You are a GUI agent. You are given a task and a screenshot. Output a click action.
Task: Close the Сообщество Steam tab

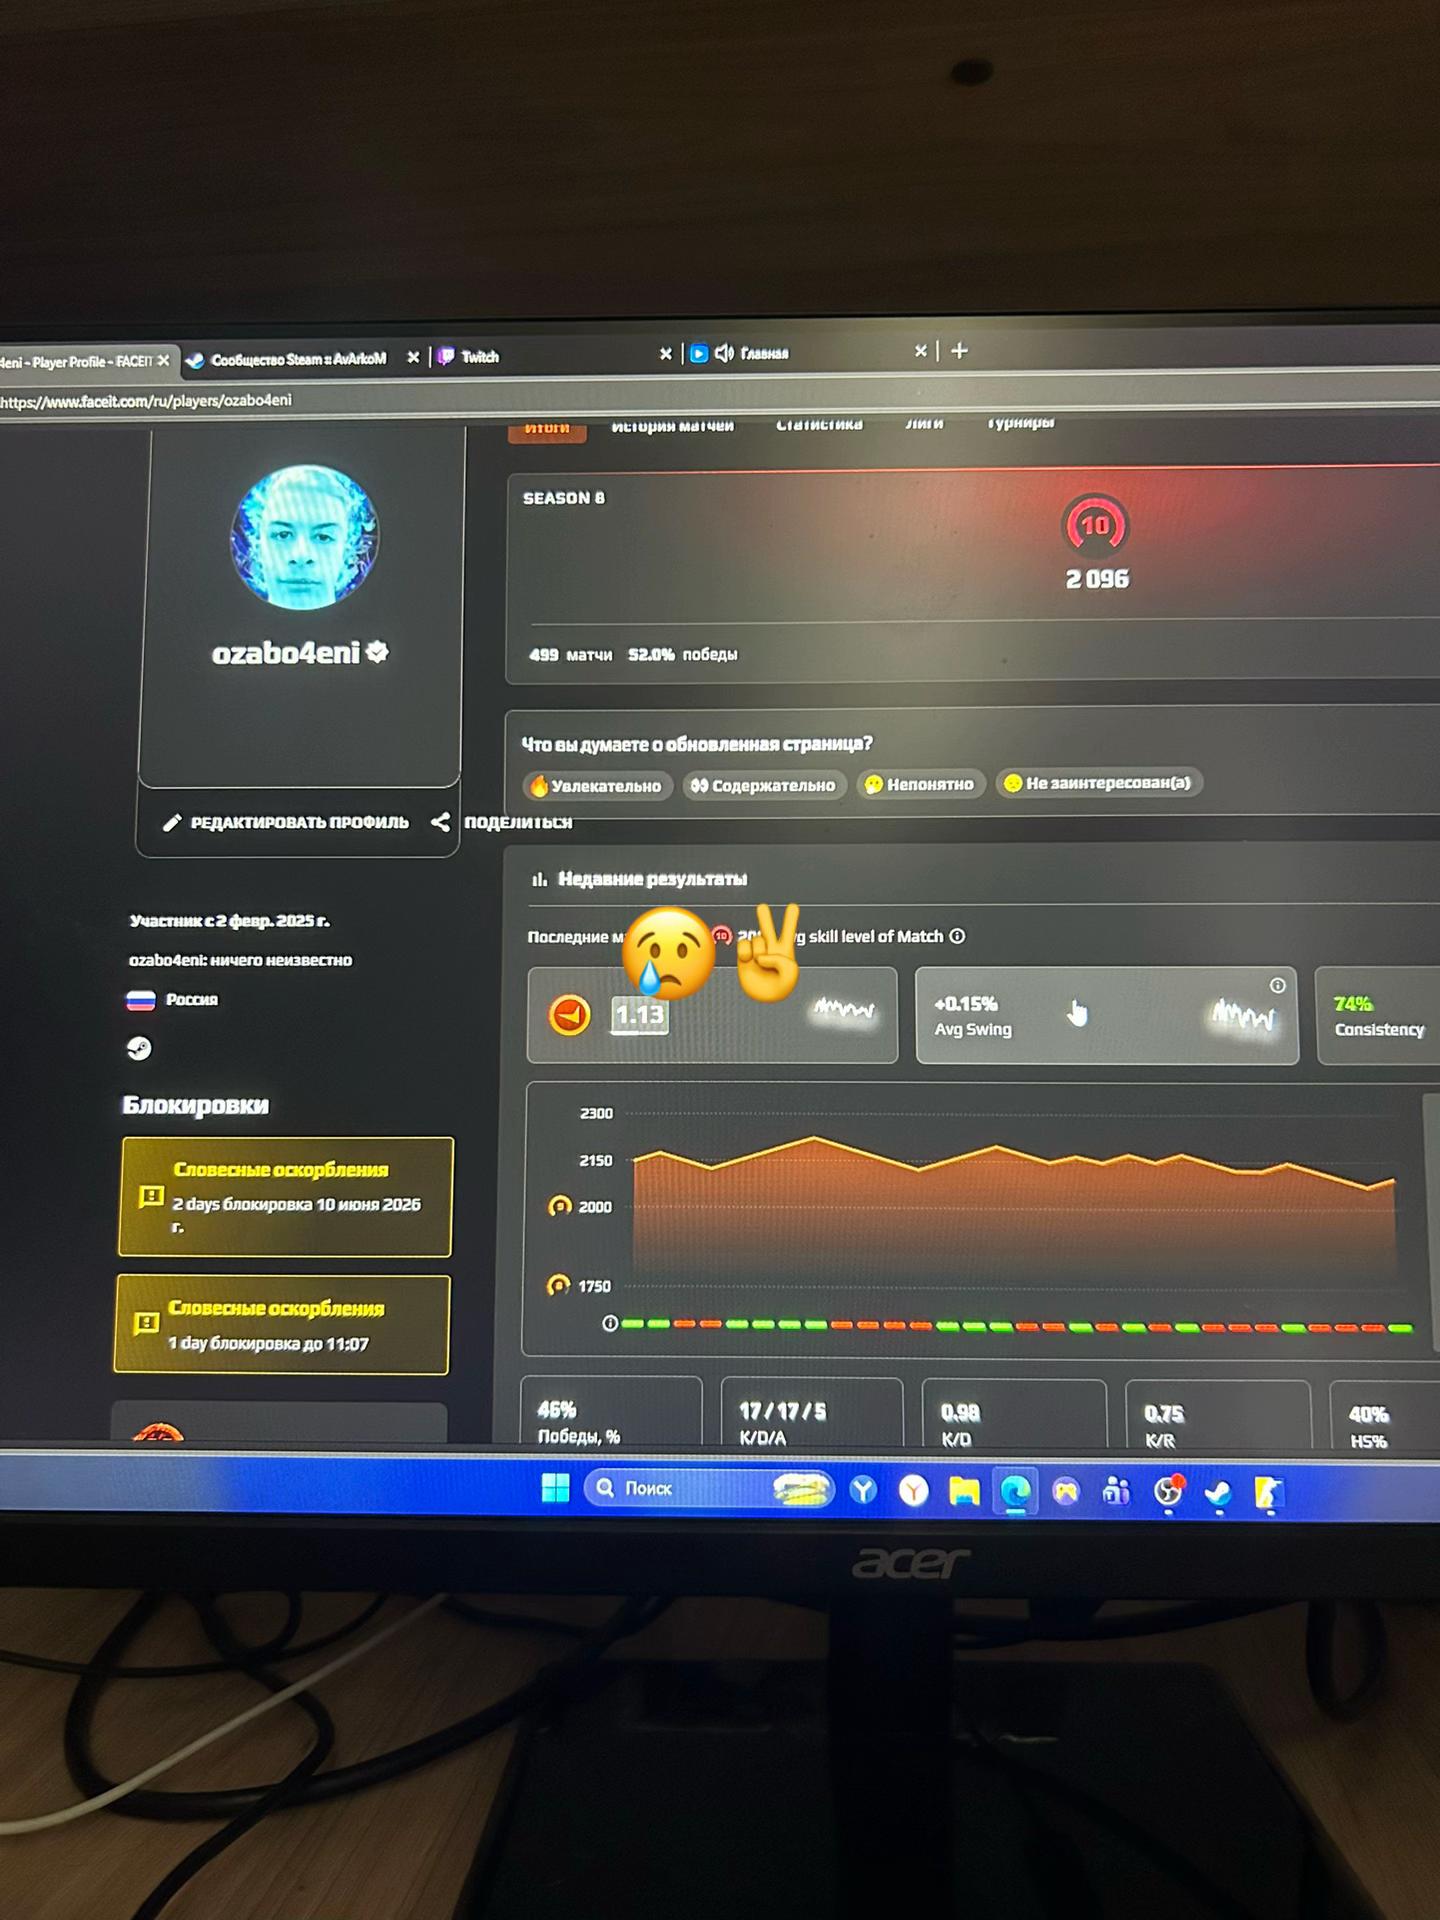pyautogui.click(x=413, y=357)
